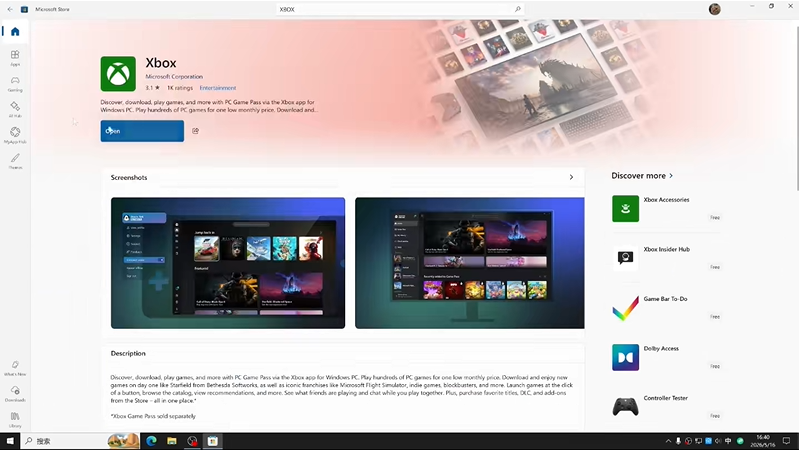Click the page vertical scrollbar

tap(796, 108)
